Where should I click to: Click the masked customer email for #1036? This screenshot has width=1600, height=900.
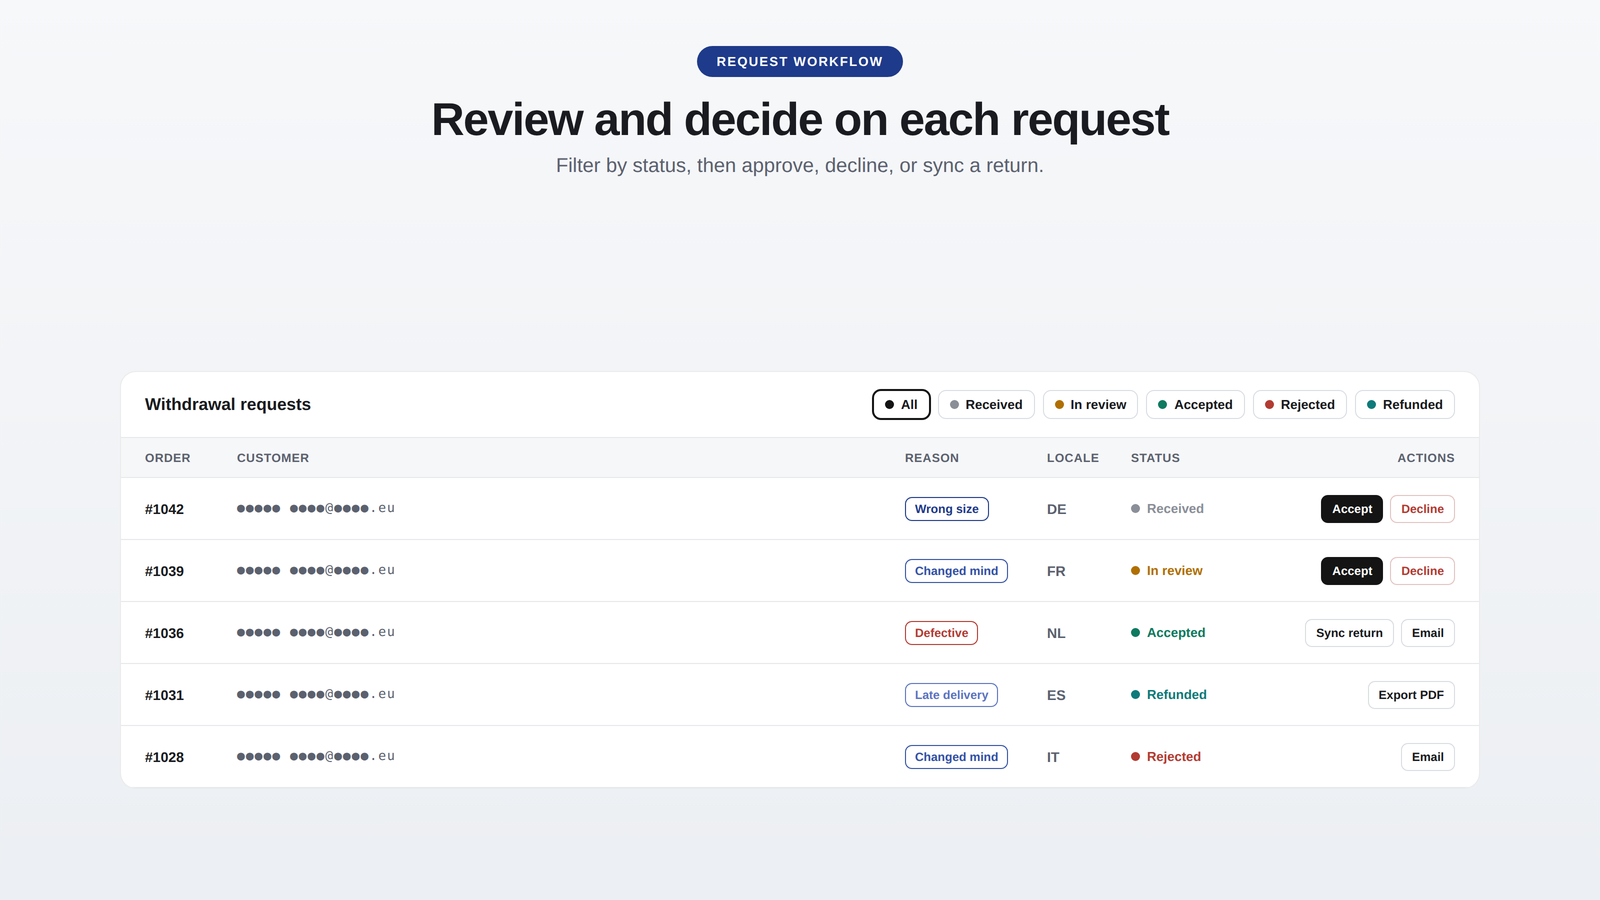point(316,632)
